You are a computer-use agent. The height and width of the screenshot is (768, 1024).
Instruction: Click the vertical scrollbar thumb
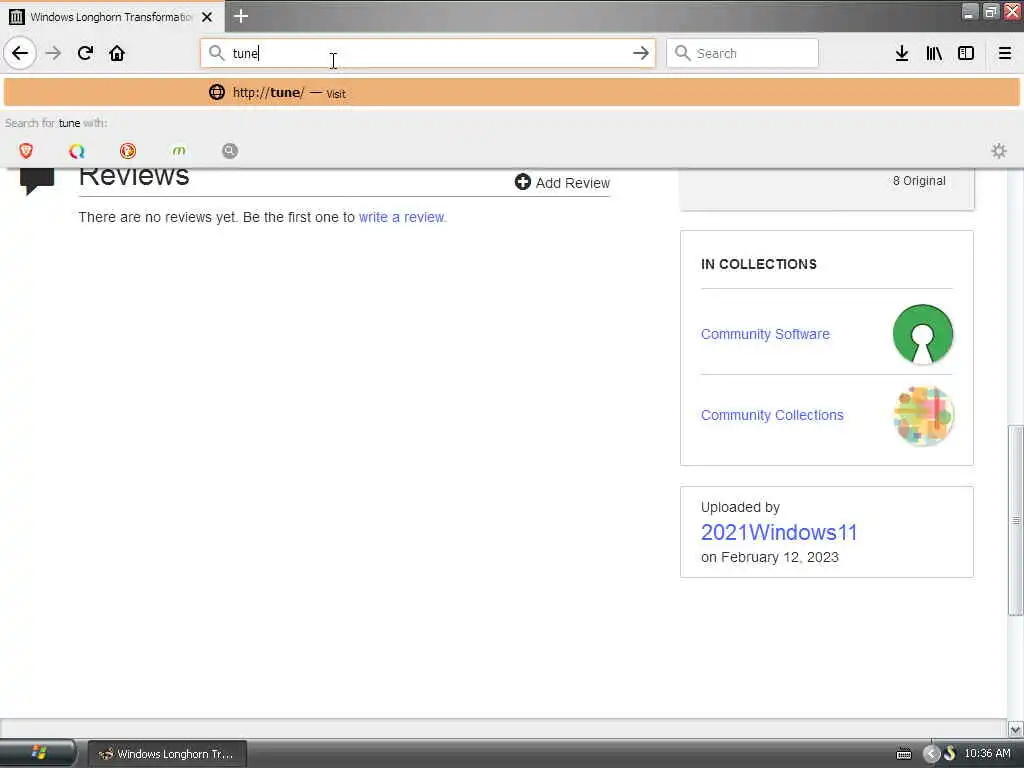click(1015, 520)
